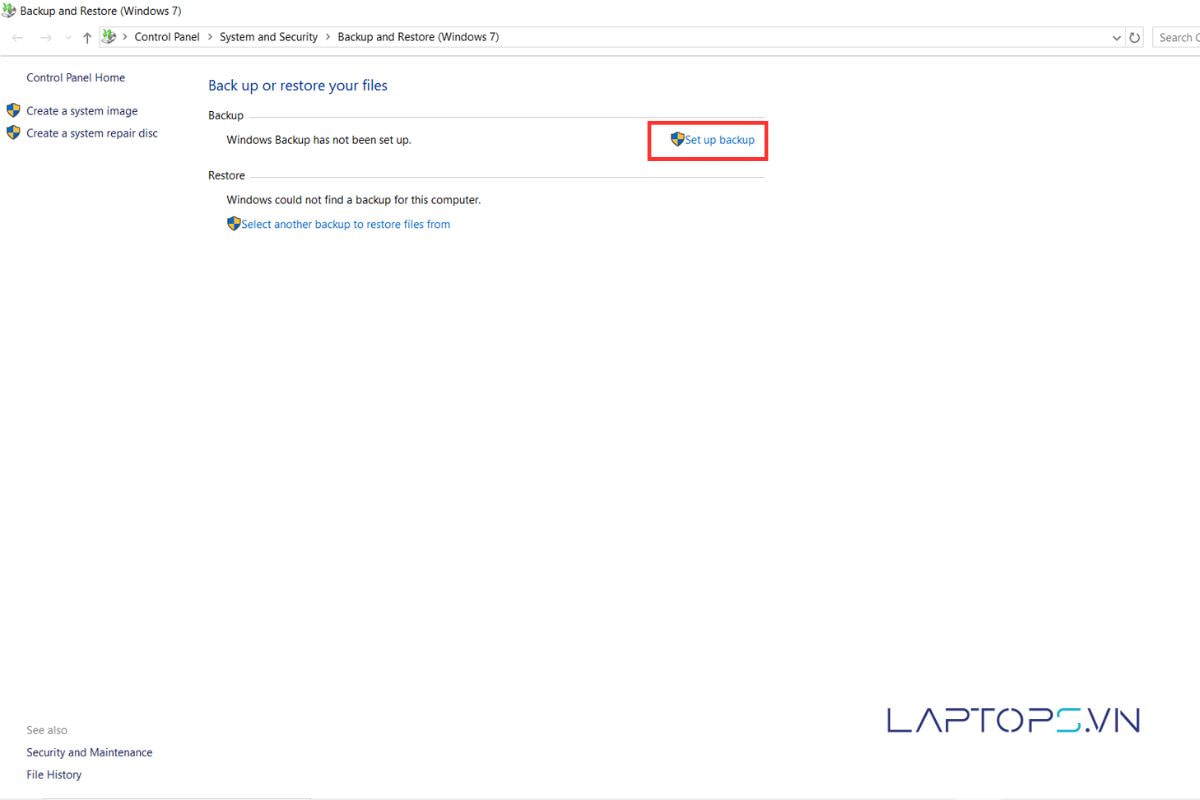Viewport: 1200px width, 800px height.
Task: Go to System and Security breadcrumb
Action: (x=268, y=37)
